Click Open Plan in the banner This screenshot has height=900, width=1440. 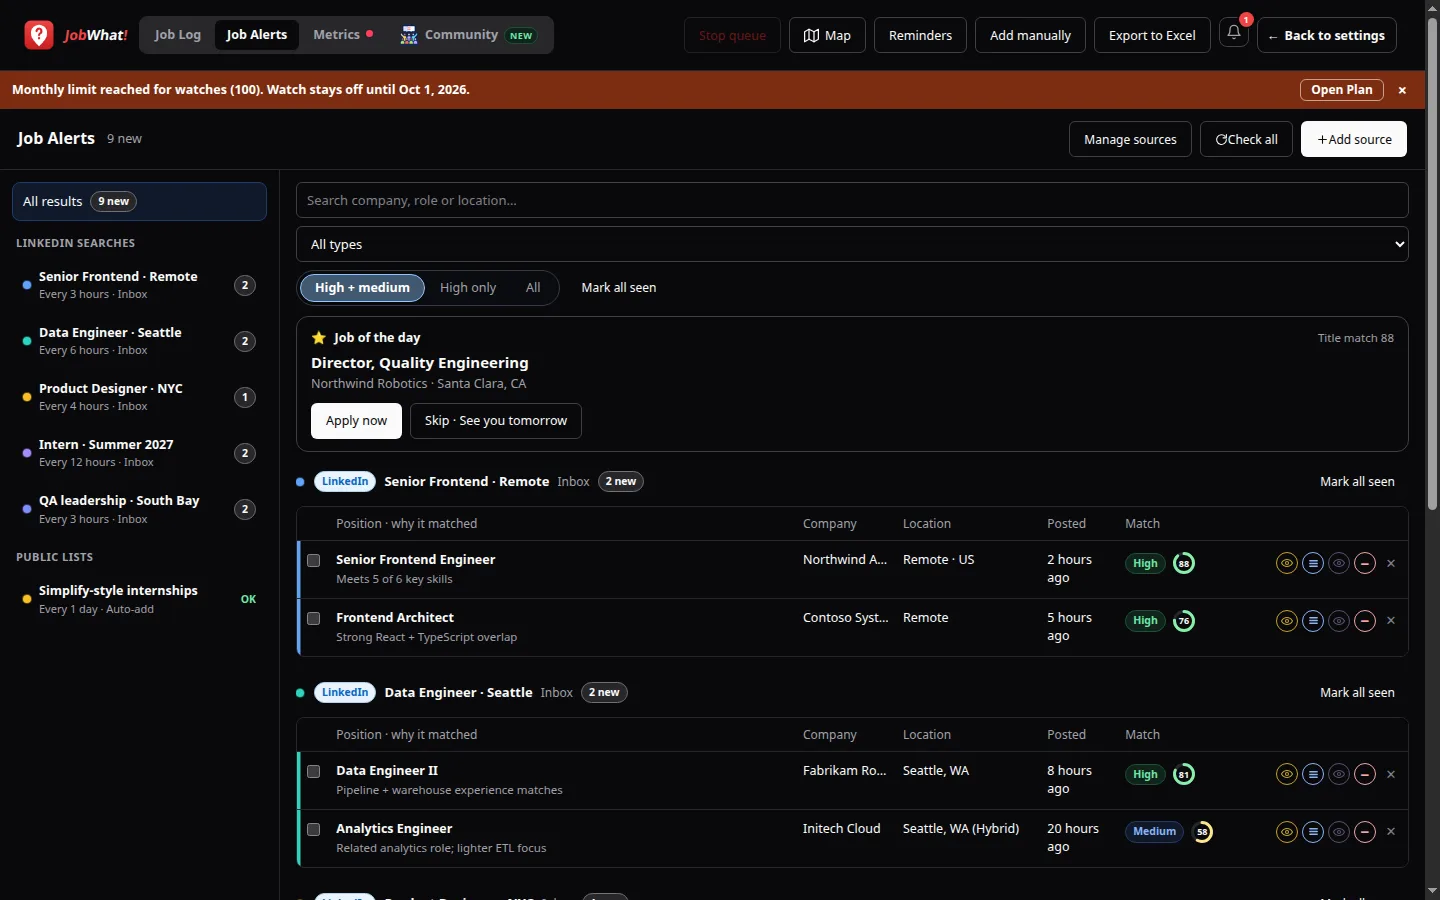[1342, 90]
